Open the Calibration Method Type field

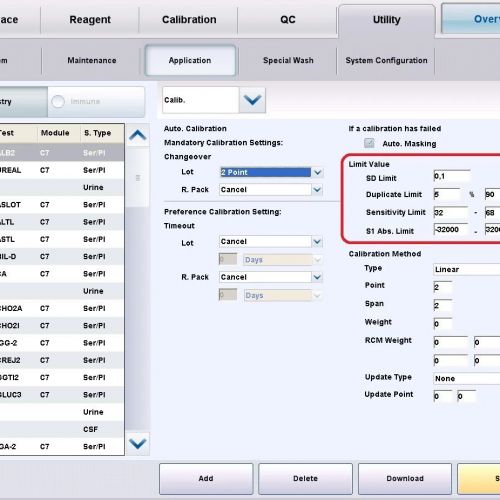(x=467, y=269)
